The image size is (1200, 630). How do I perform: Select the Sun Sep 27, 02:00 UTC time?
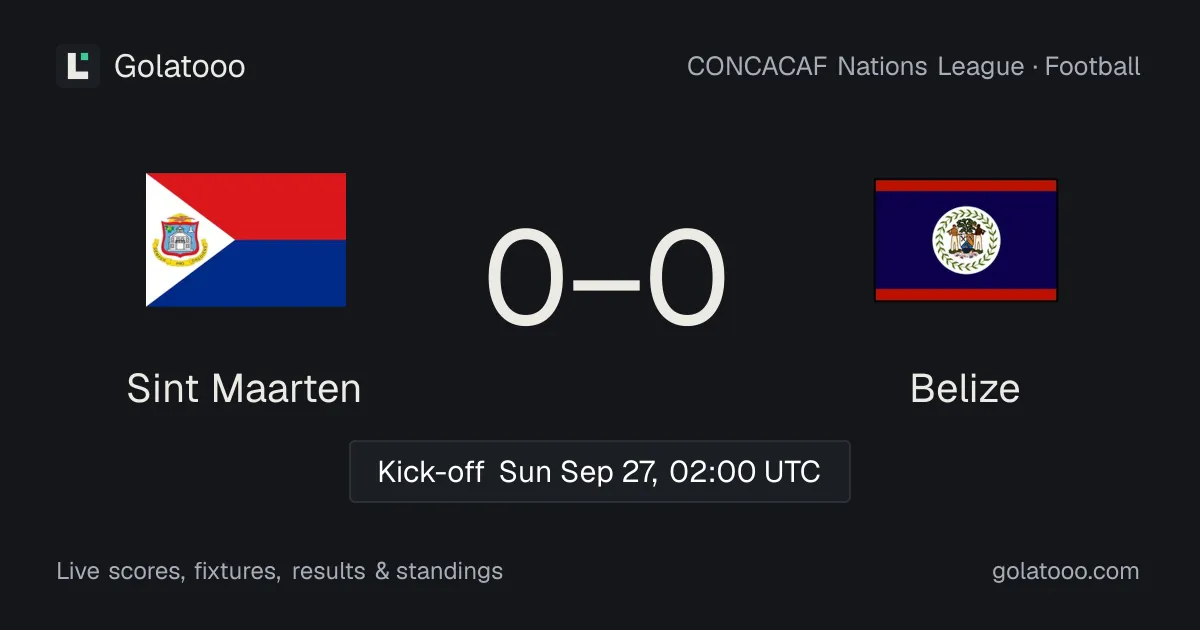click(x=660, y=471)
